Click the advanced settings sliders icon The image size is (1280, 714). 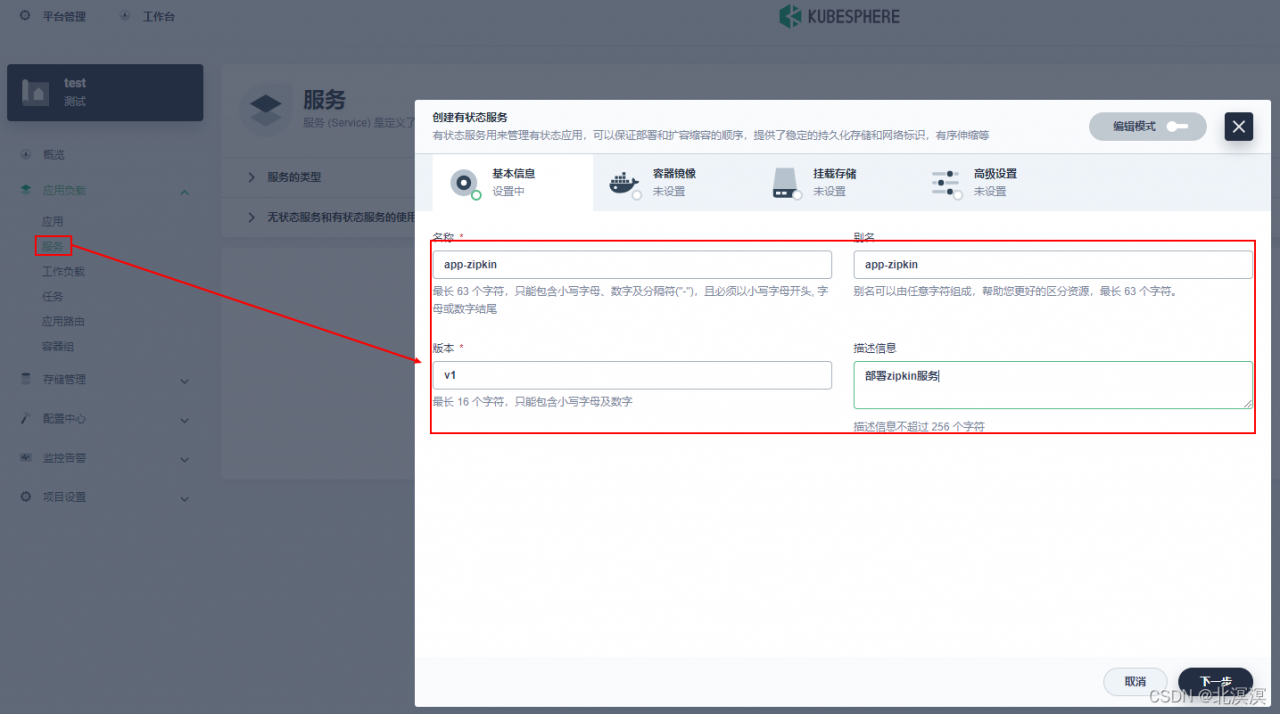tap(945, 183)
